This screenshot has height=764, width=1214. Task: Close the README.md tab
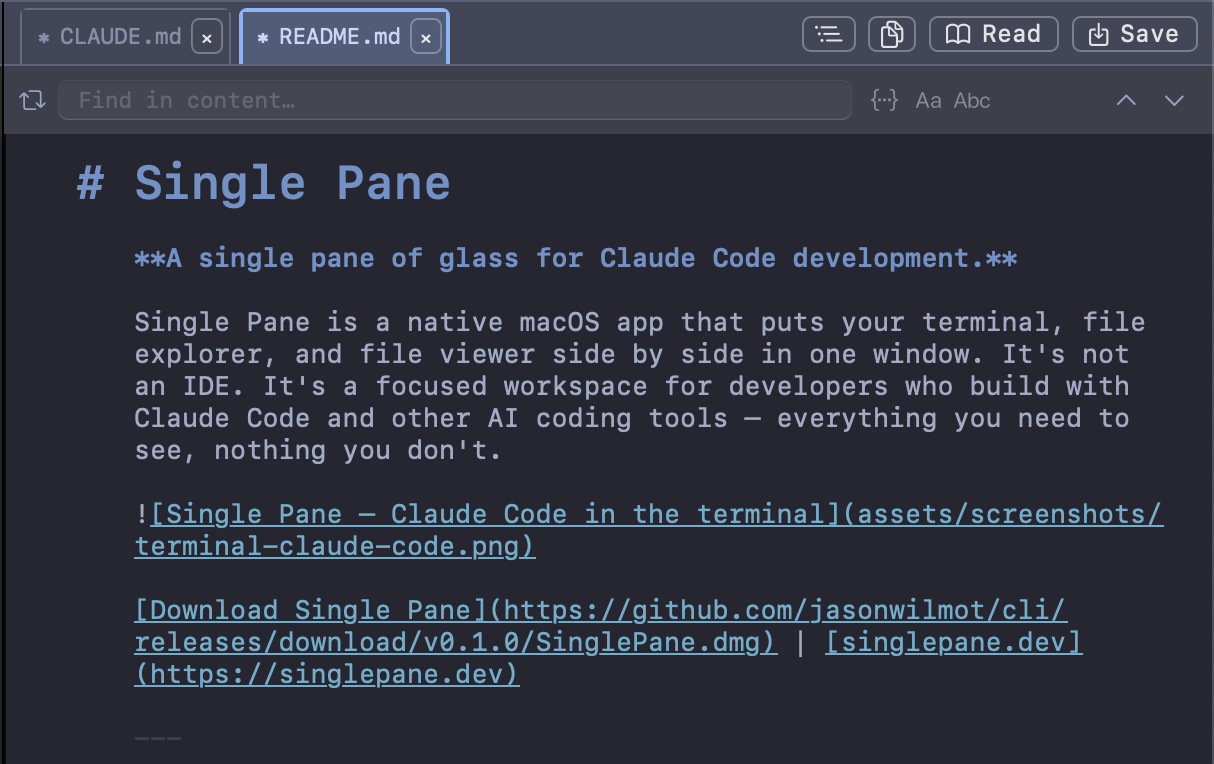click(425, 38)
